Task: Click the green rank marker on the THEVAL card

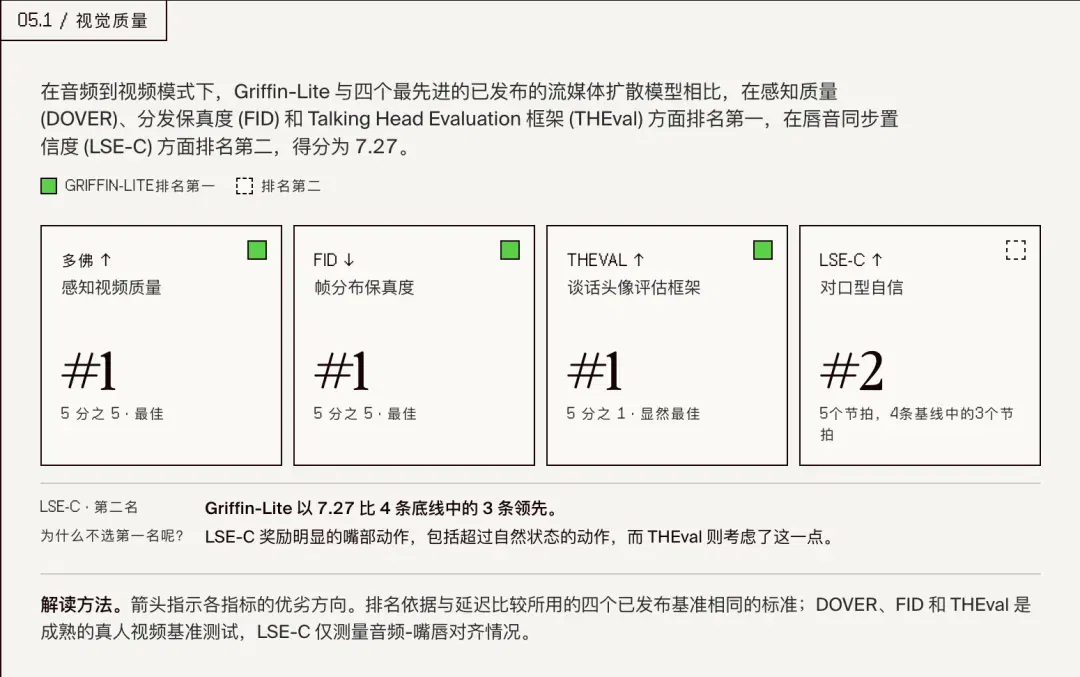Action: 762,250
